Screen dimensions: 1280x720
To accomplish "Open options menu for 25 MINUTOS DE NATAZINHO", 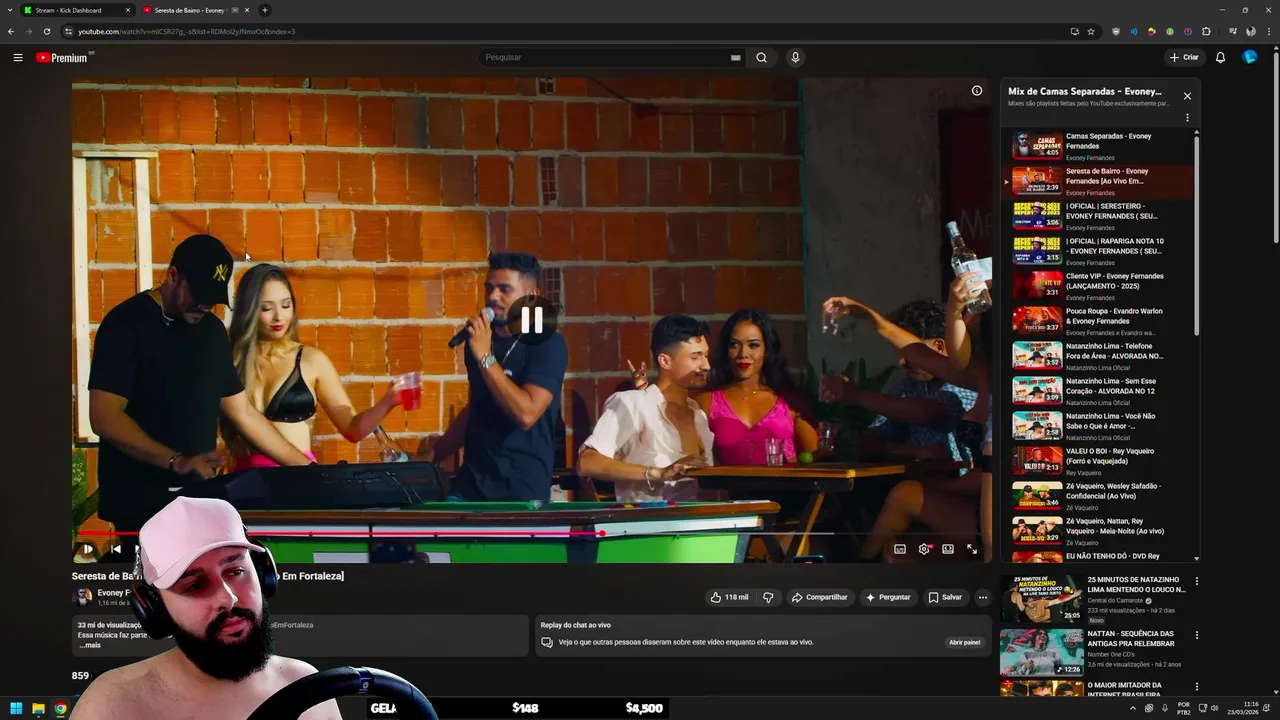I will tap(1196, 581).
